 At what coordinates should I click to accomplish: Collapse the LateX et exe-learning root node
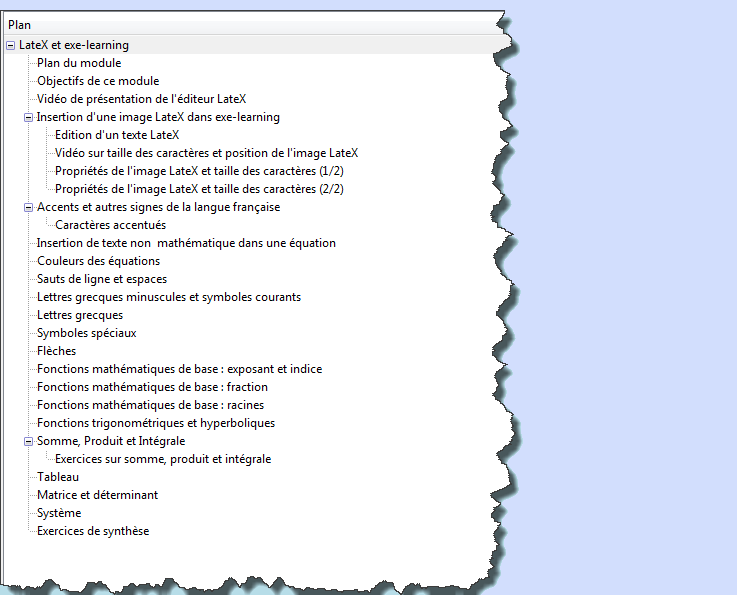coord(10,46)
